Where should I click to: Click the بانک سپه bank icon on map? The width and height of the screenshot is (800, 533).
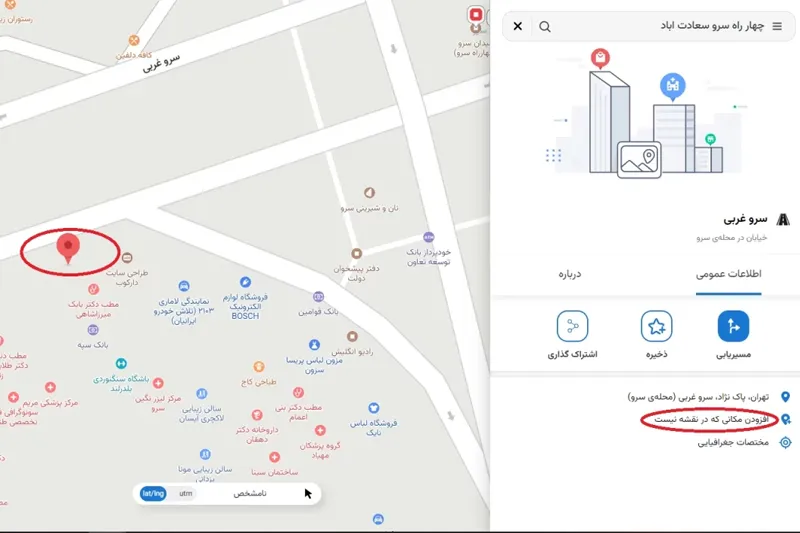93,329
